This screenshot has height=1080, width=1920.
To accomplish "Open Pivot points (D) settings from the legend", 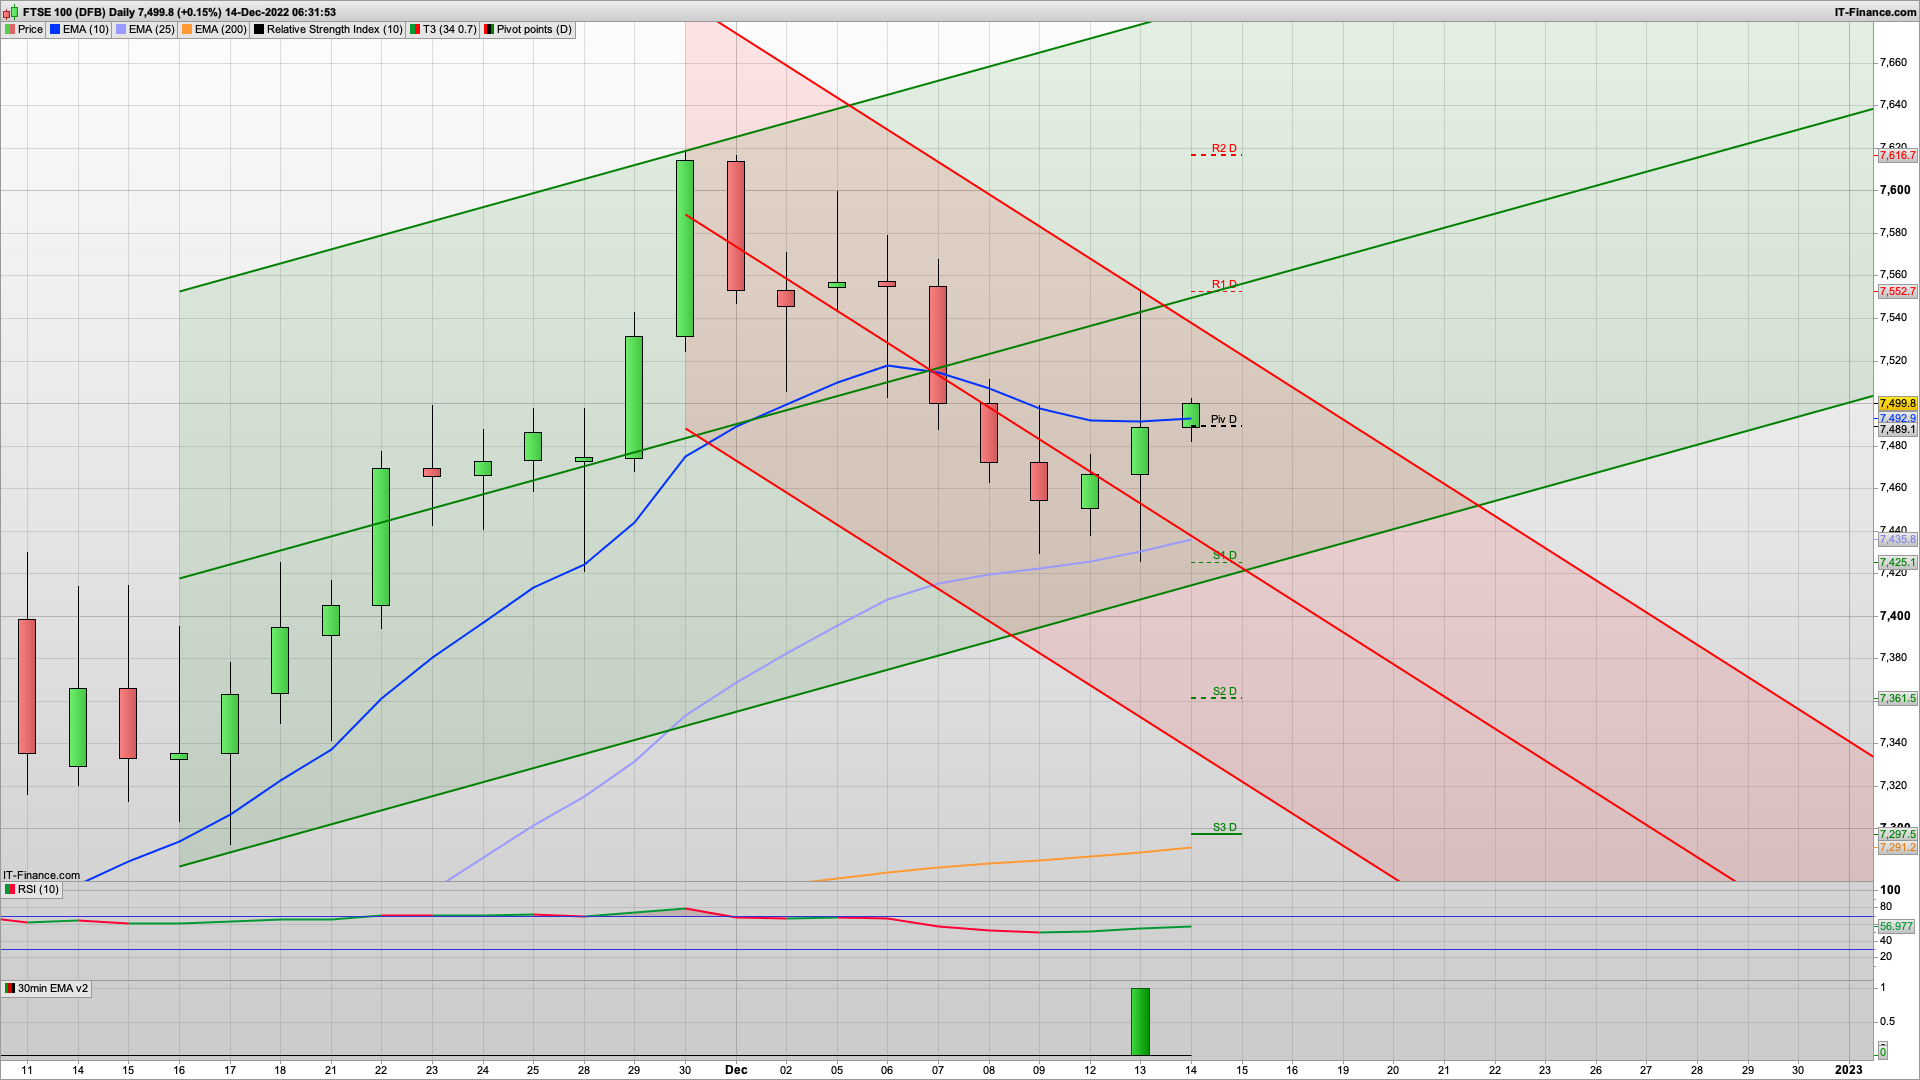I will coord(529,29).
